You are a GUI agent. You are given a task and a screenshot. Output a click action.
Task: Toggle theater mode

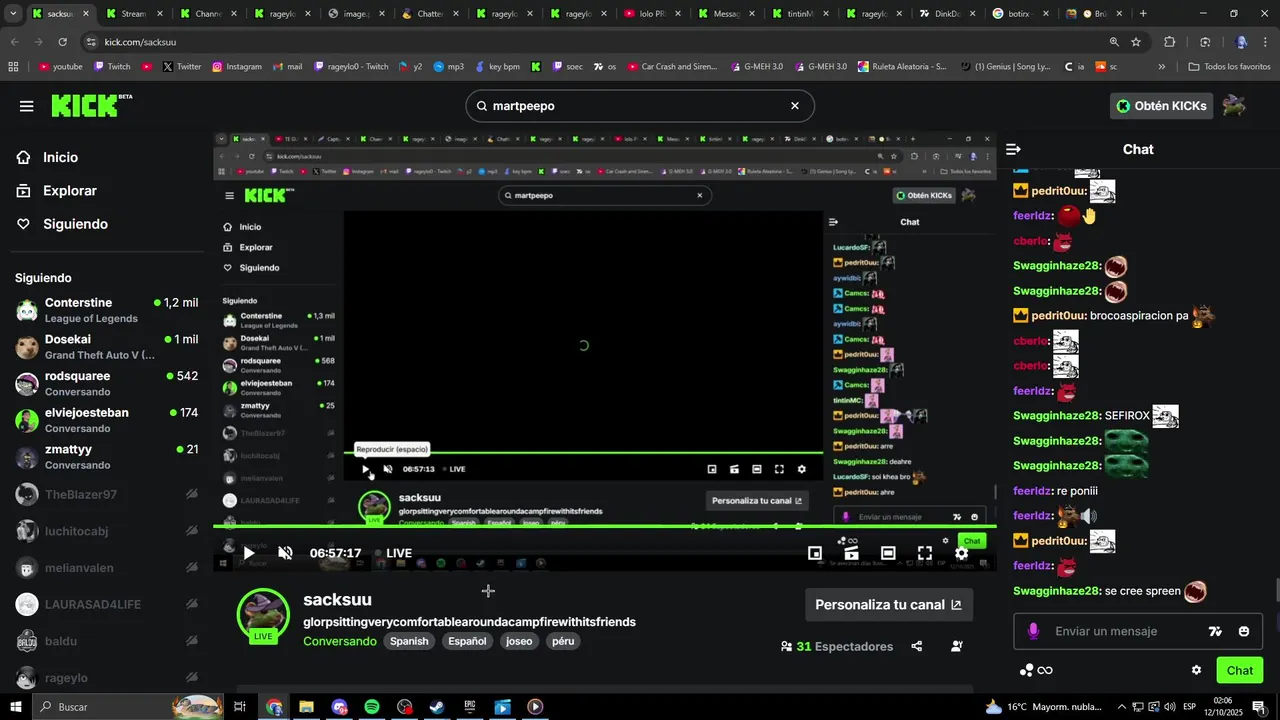888,553
